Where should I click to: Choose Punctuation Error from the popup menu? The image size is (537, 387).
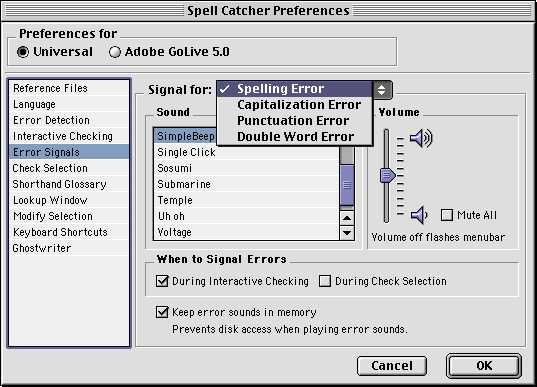point(295,121)
